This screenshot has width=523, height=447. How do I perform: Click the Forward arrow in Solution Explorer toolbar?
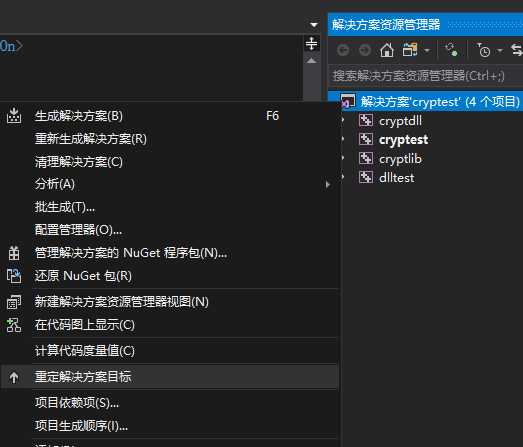[x=365, y=50]
